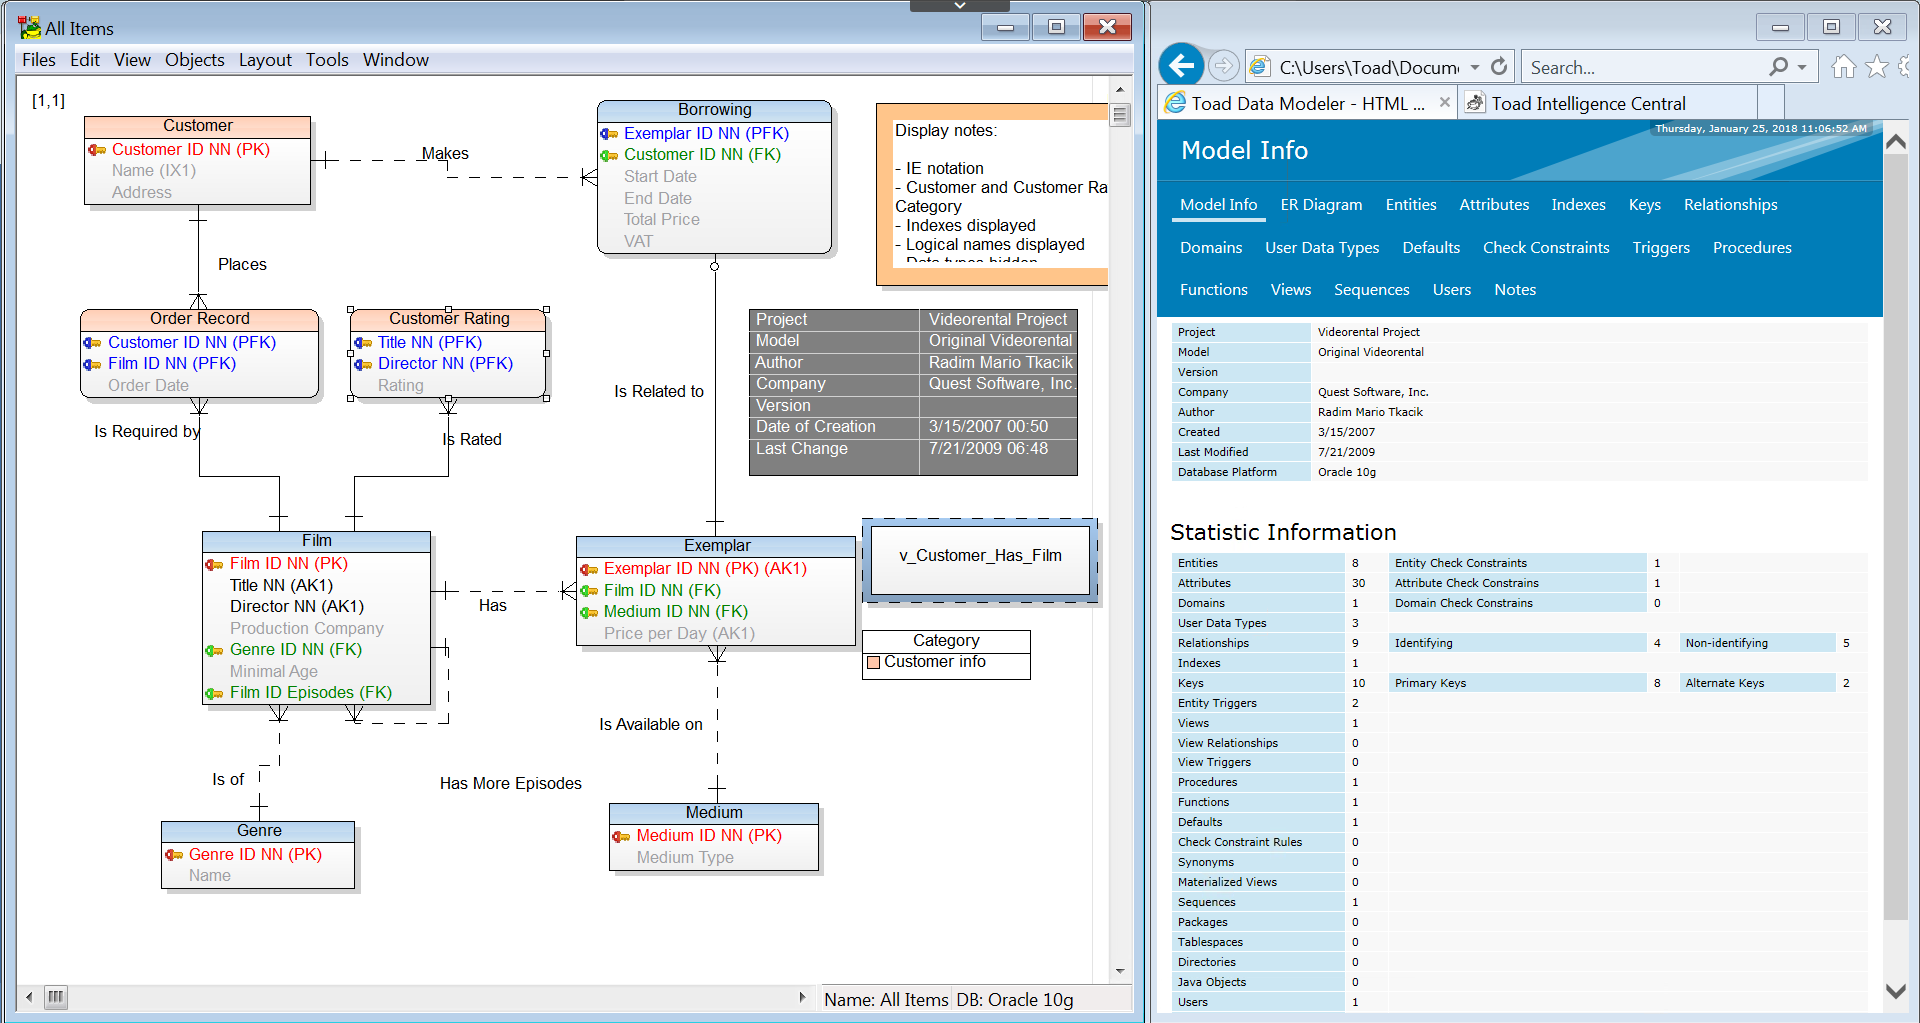The width and height of the screenshot is (1920, 1023).
Task: Click the browser back arrow button
Action: tap(1181, 67)
